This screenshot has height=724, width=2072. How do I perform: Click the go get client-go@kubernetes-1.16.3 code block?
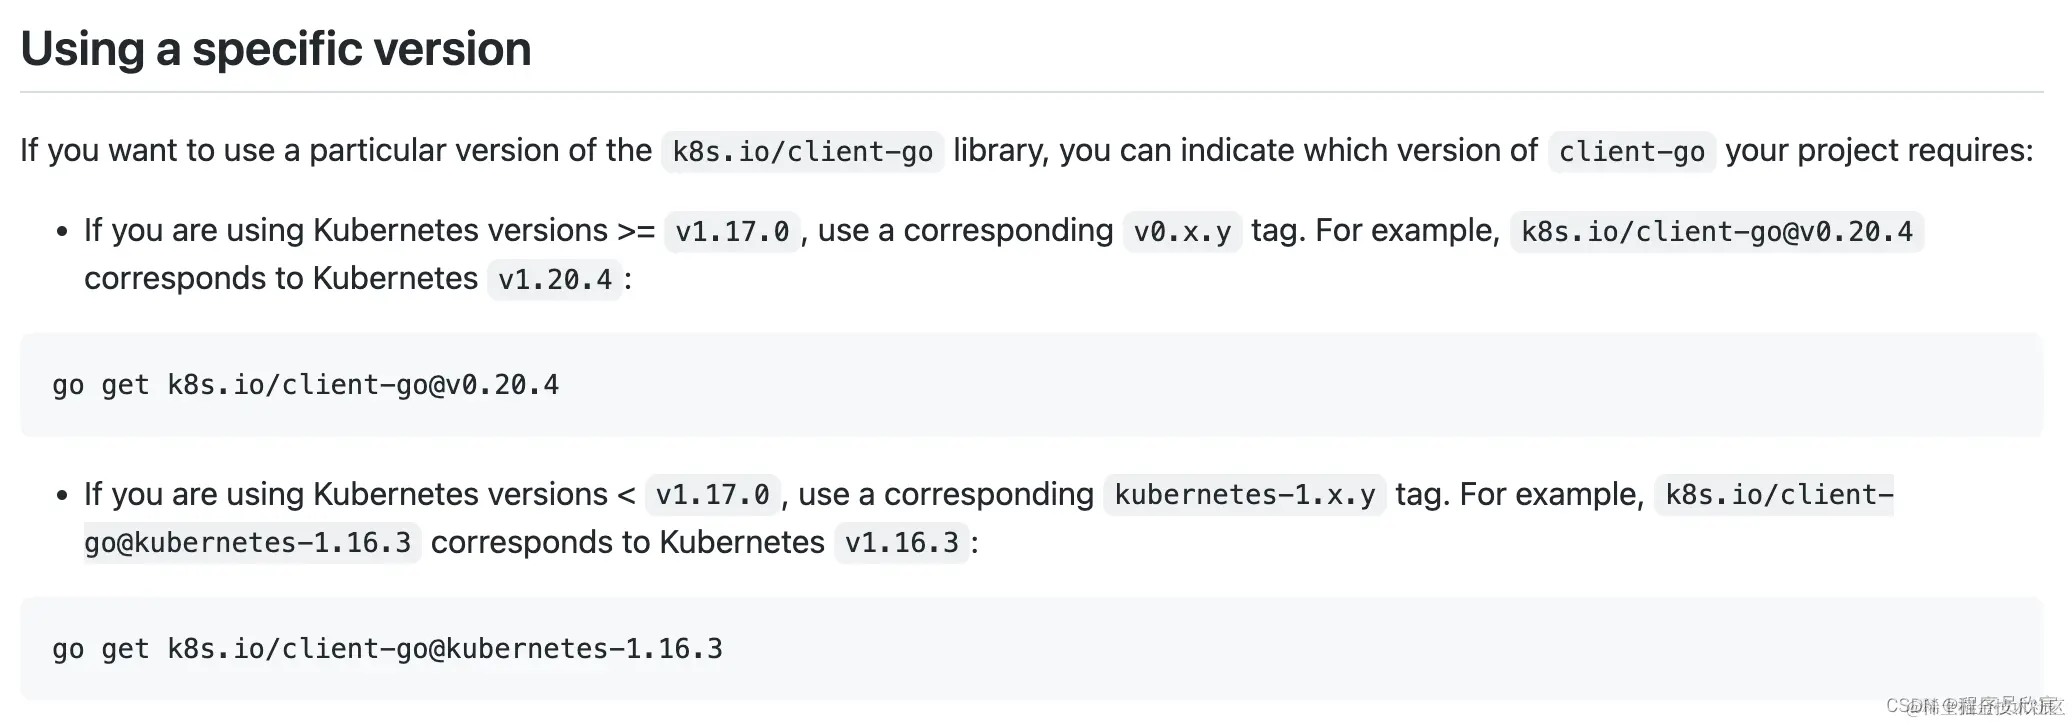click(x=1031, y=649)
